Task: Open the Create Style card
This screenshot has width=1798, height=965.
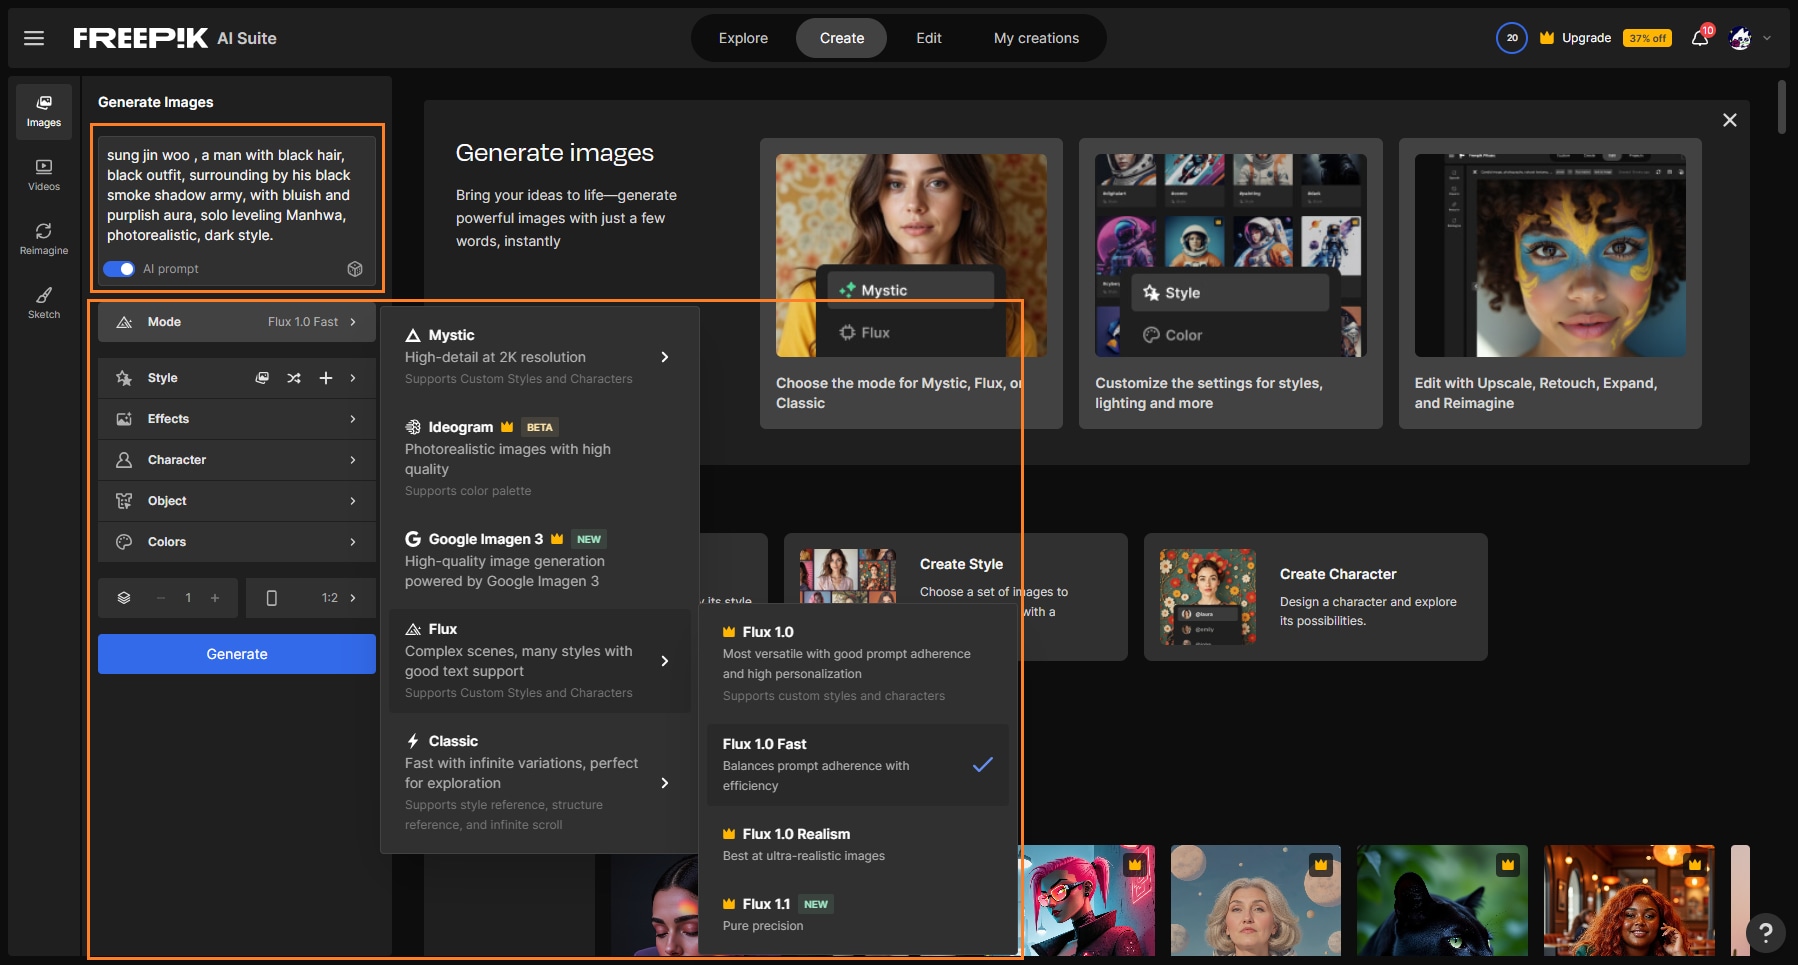Action: (x=955, y=596)
